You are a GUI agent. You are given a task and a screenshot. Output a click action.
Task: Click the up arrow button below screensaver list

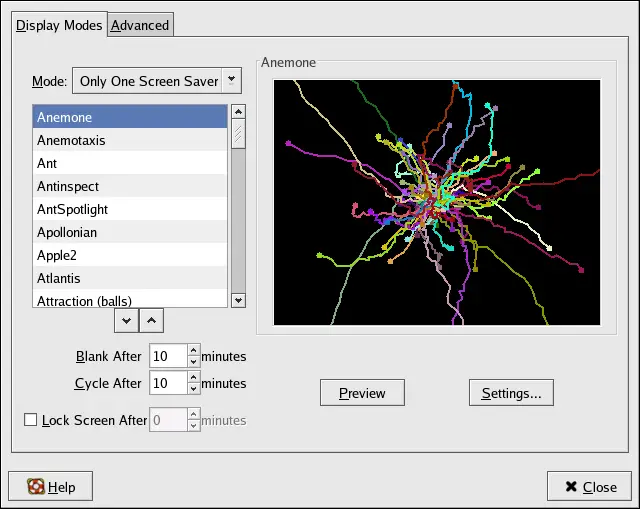click(x=151, y=320)
